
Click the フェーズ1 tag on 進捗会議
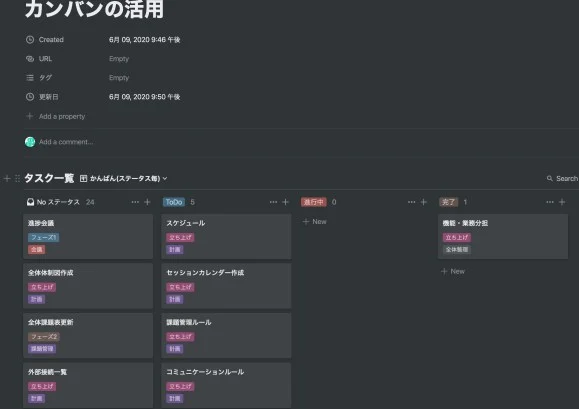44,237
